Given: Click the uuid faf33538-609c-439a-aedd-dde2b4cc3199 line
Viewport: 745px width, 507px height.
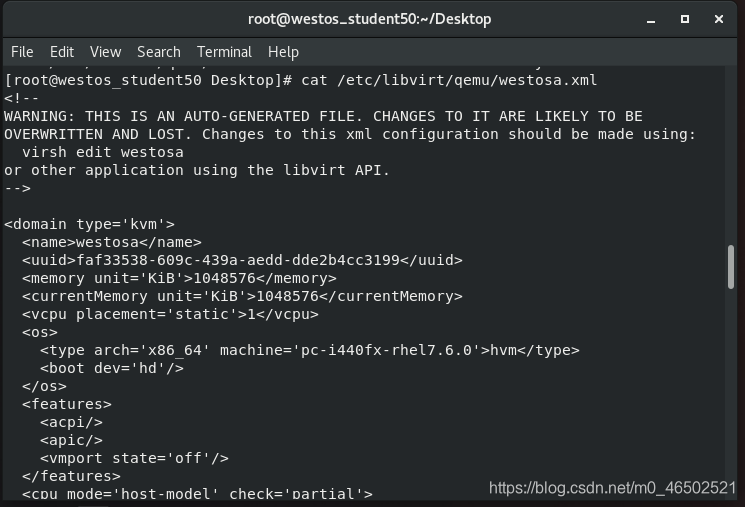Looking at the screenshot, I should click(242, 260).
